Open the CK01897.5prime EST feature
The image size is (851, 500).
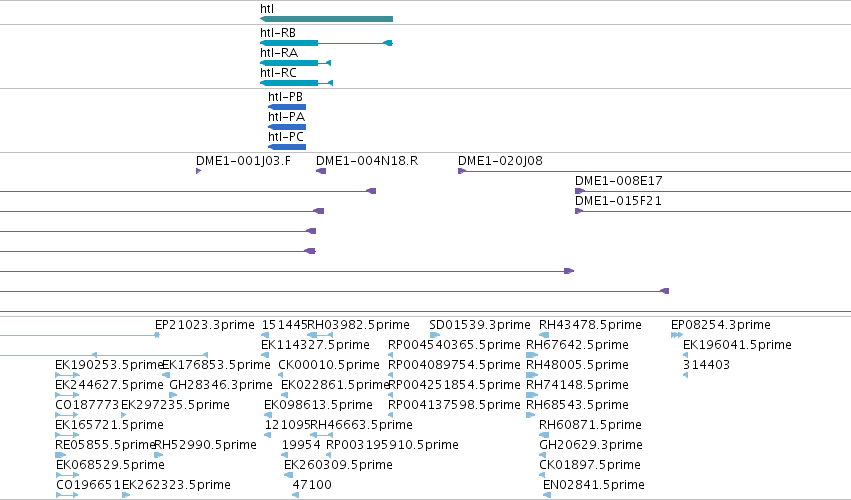coord(542,475)
